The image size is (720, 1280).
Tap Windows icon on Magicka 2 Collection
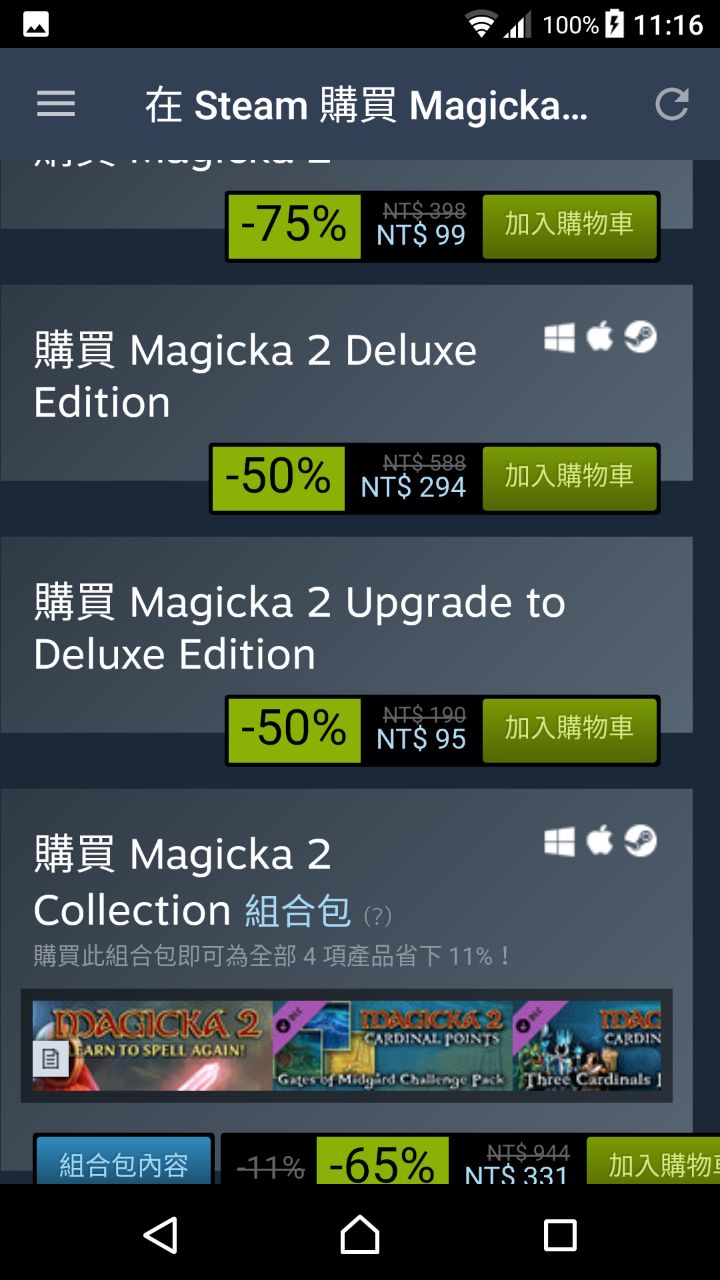click(560, 843)
